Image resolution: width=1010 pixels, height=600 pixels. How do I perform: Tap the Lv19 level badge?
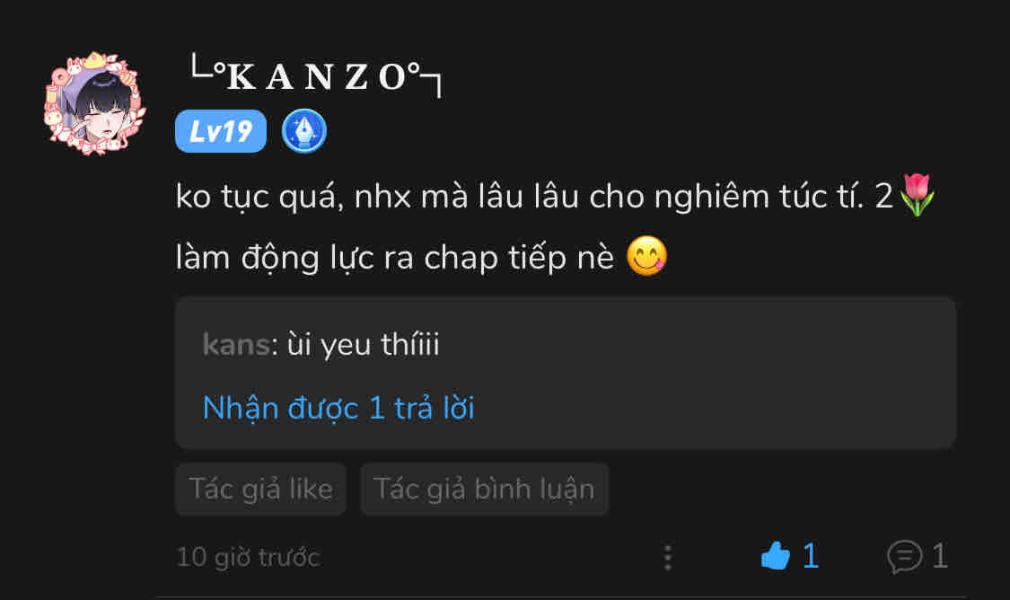(x=220, y=131)
